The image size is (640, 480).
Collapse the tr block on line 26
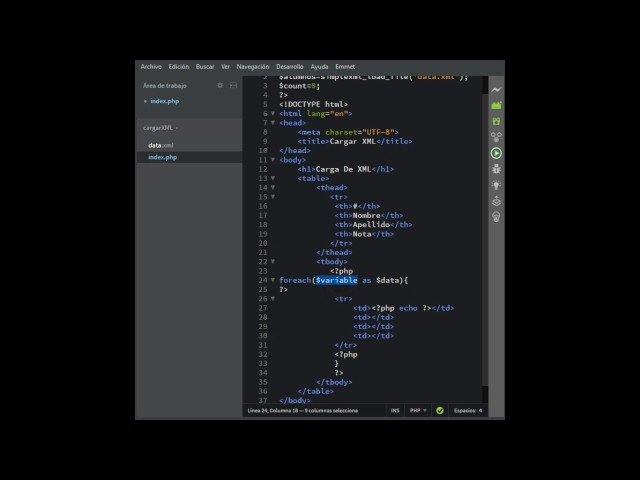tap(273, 299)
